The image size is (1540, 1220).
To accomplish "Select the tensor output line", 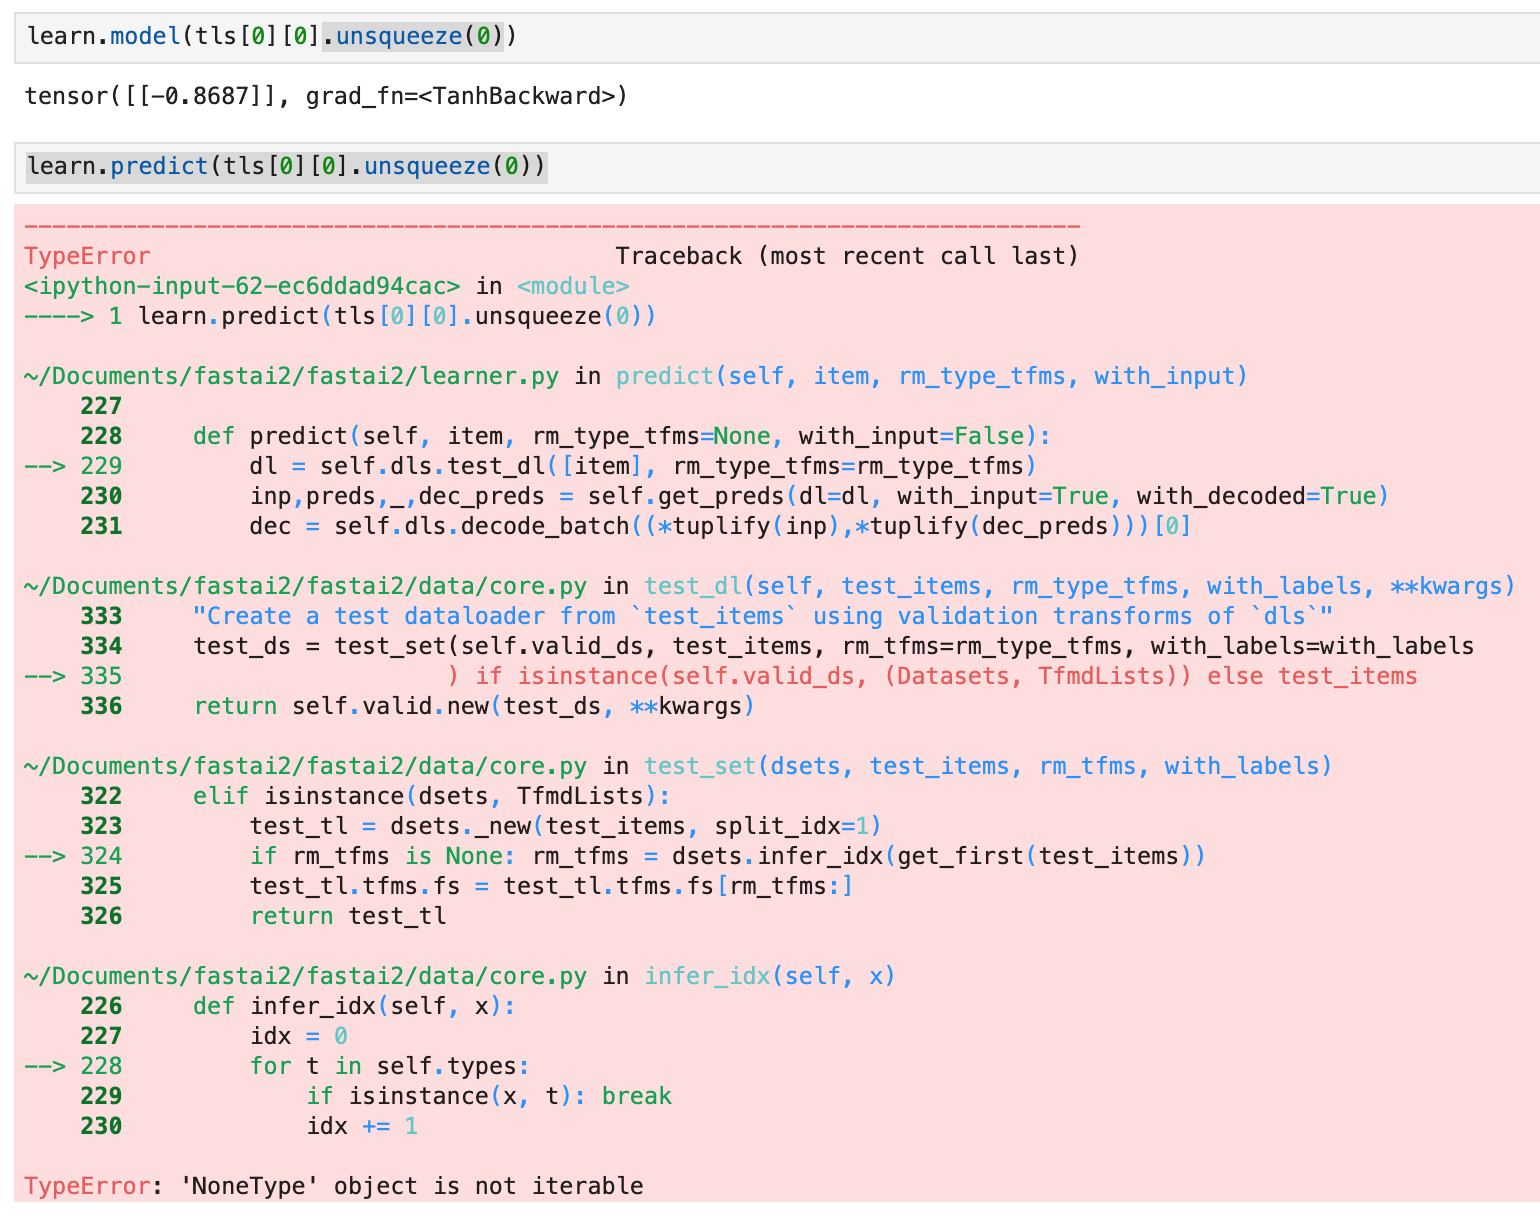I will tap(325, 96).
